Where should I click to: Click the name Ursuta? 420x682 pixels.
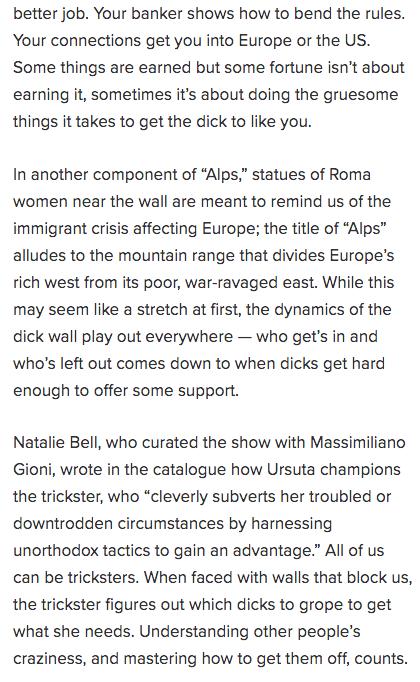291,469
